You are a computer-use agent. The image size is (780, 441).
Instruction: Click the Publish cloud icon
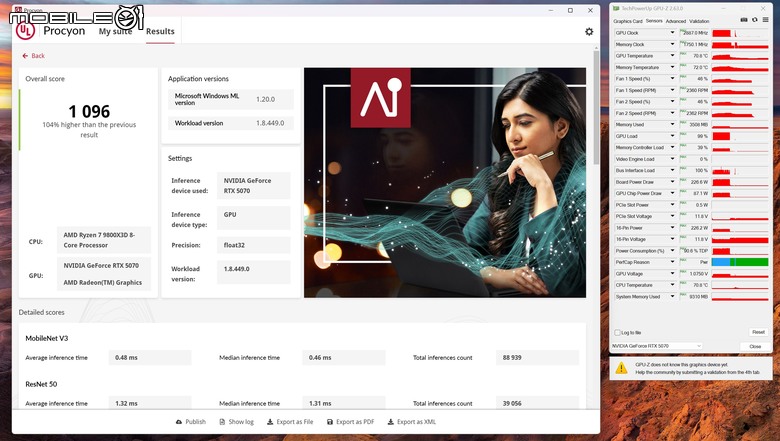pos(179,422)
